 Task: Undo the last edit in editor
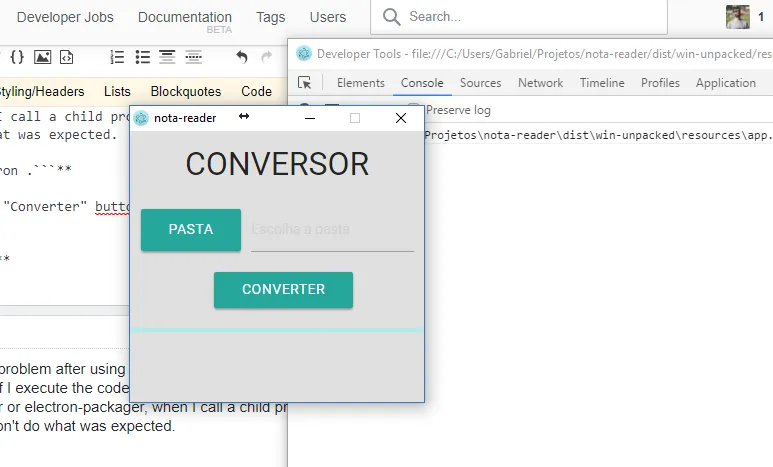tap(242, 57)
